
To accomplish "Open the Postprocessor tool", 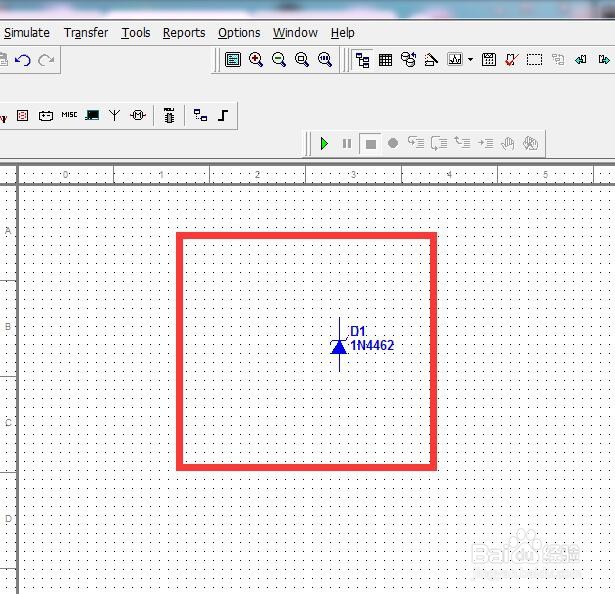I will pyautogui.click(x=489, y=60).
